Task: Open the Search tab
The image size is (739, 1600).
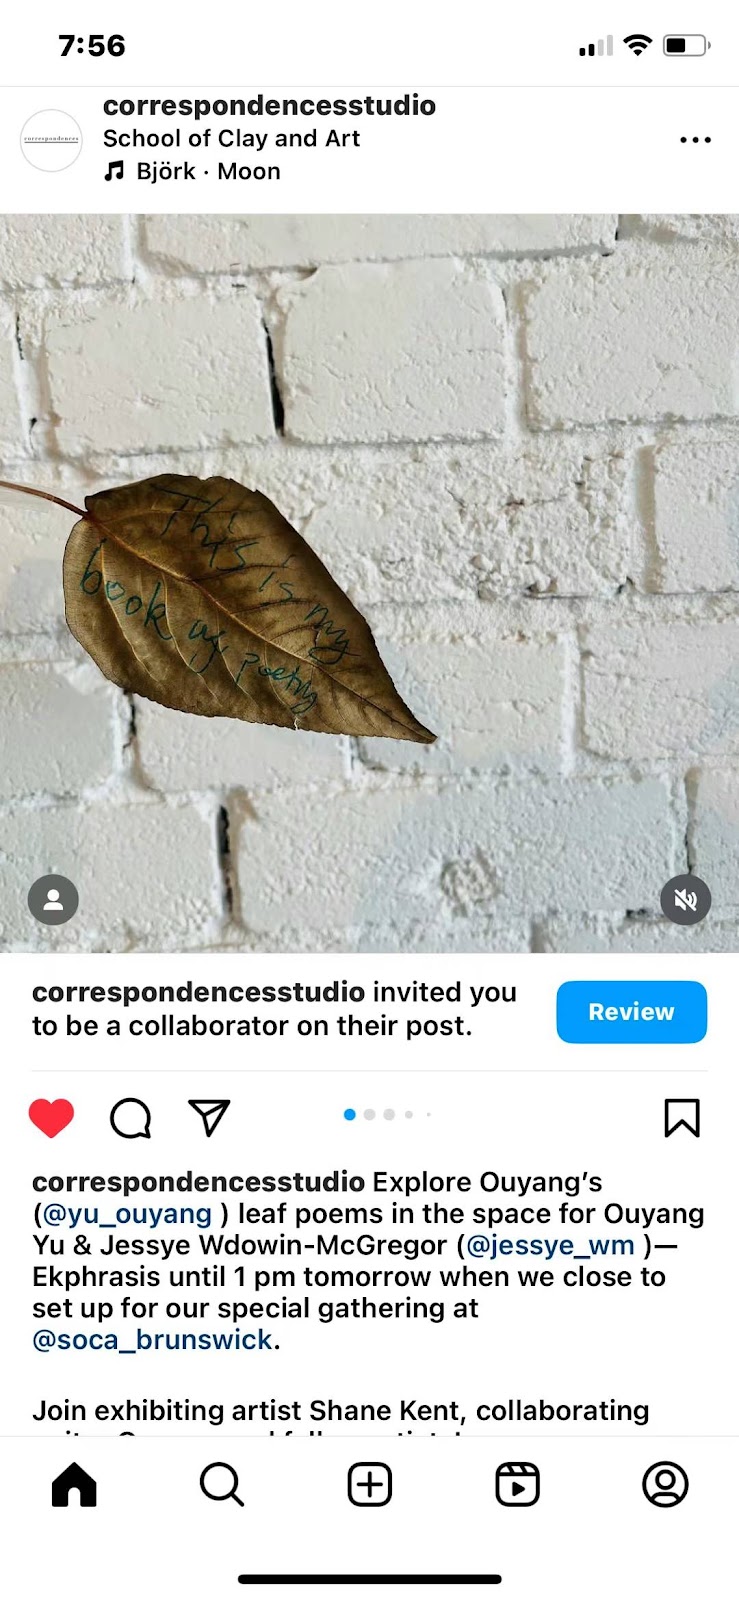Action: click(221, 1484)
